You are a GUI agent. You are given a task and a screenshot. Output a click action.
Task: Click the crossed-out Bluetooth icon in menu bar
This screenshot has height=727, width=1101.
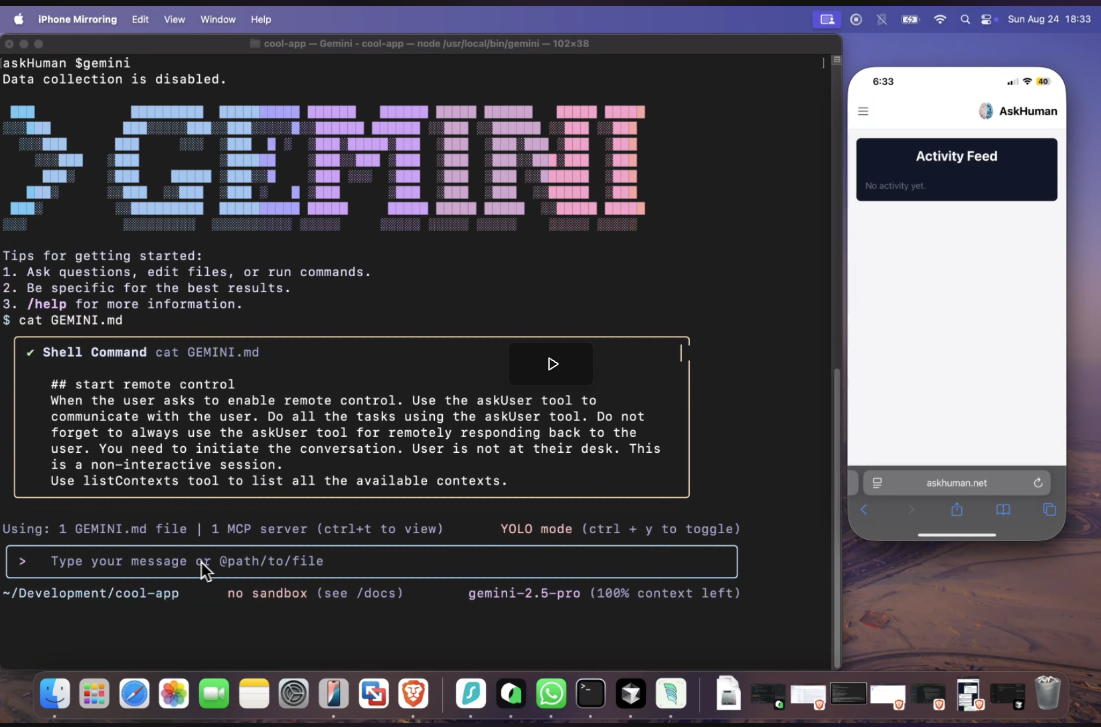pos(881,20)
